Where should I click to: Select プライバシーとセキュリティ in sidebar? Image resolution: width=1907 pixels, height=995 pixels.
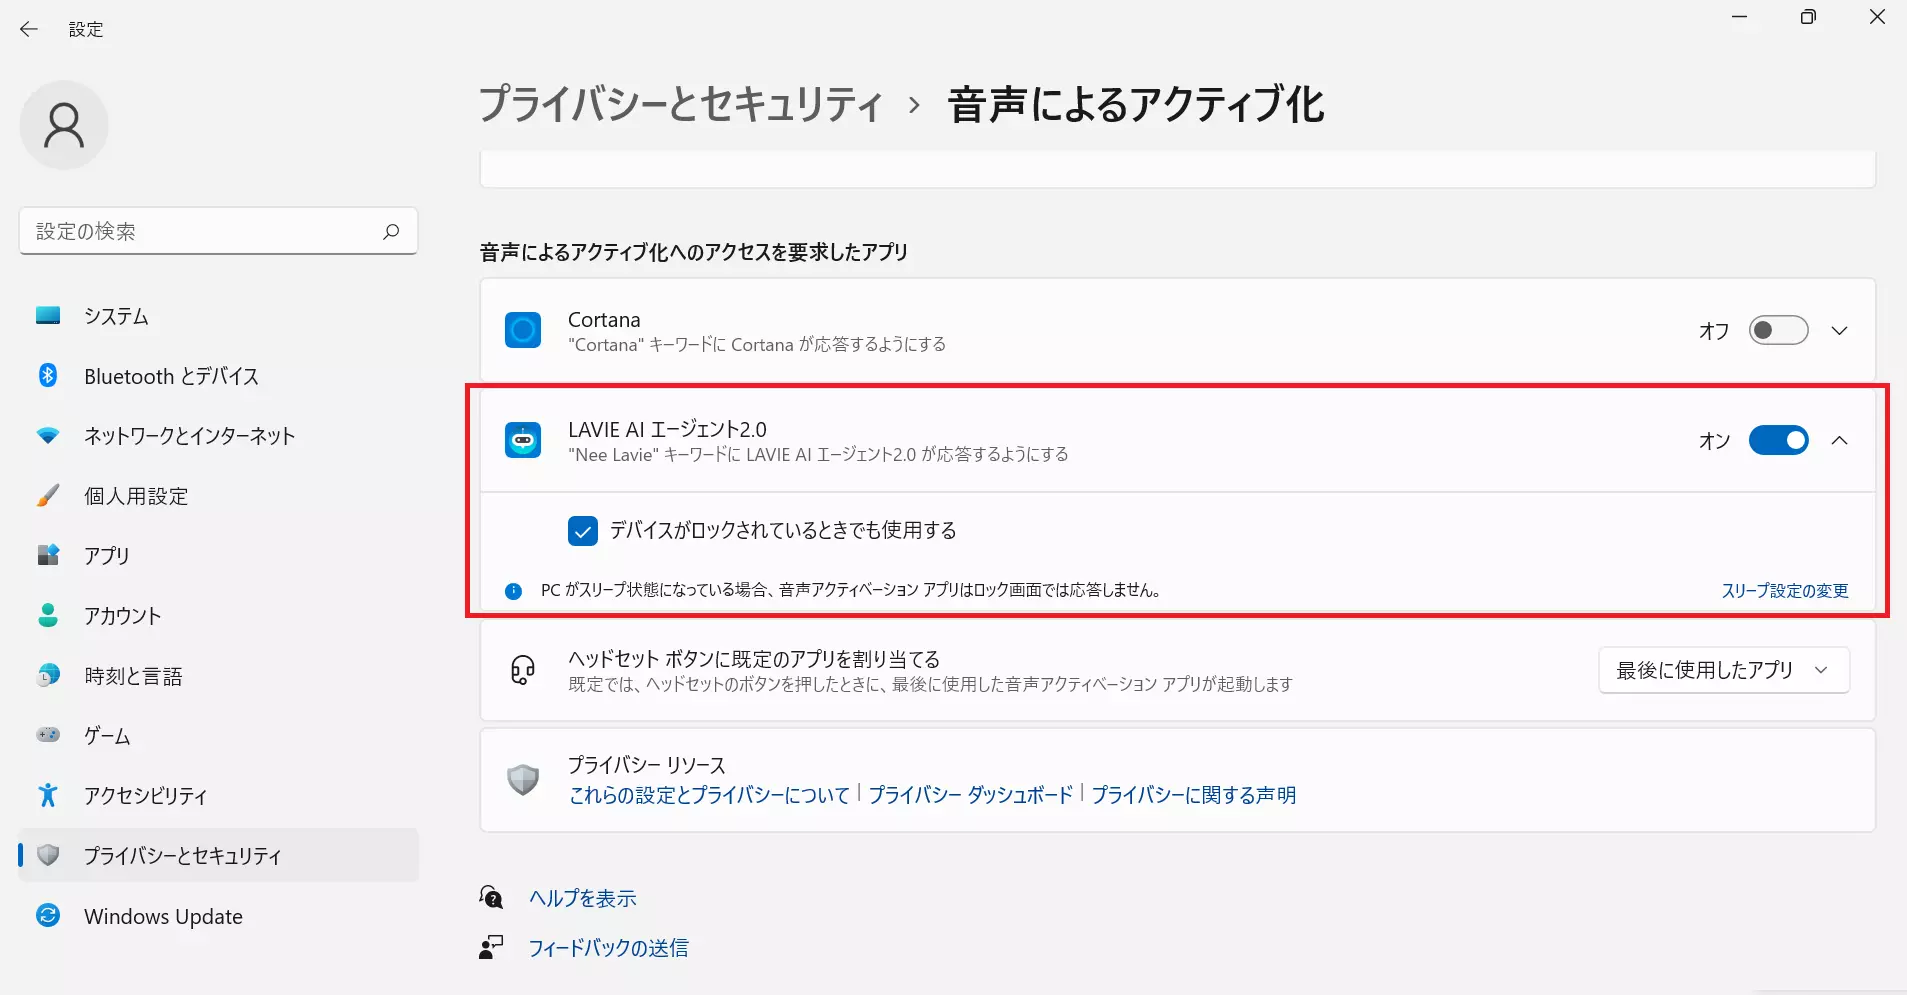[x=218, y=855]
